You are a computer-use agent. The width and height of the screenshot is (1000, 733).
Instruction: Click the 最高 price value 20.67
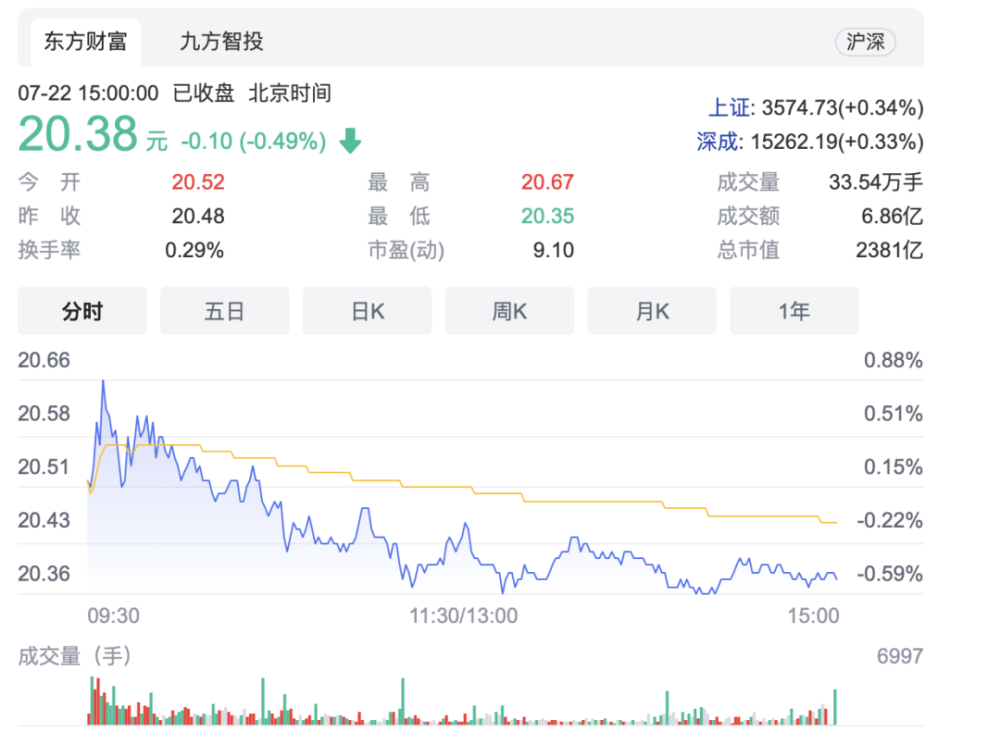coord(547,182)
